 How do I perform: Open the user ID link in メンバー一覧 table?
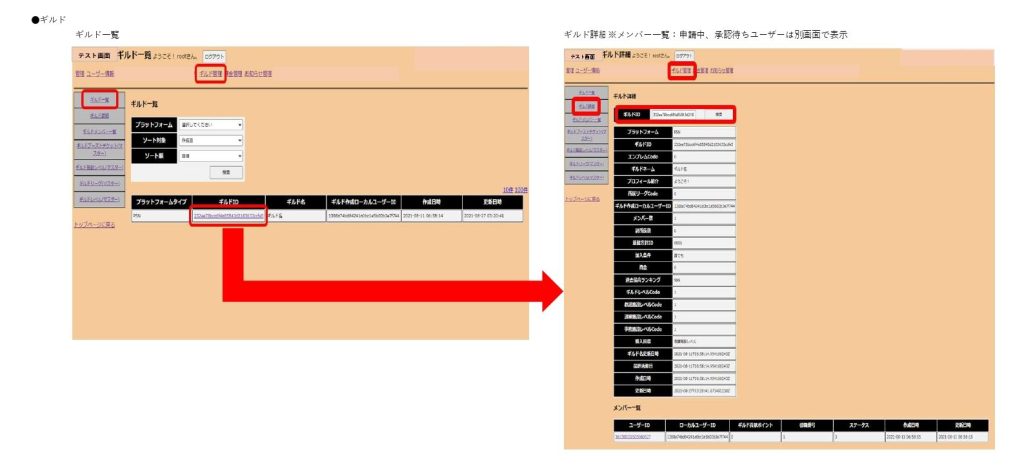click(632, 436)
